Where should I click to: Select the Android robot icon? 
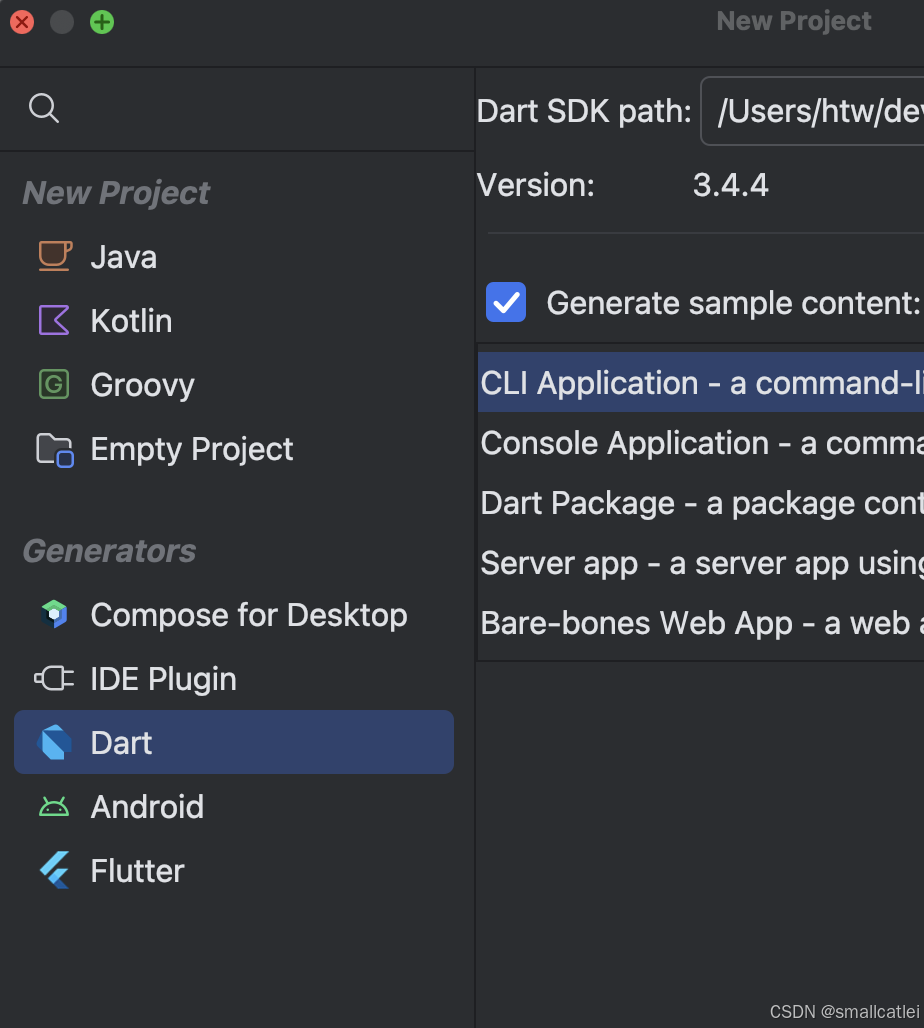coord(54,806)
